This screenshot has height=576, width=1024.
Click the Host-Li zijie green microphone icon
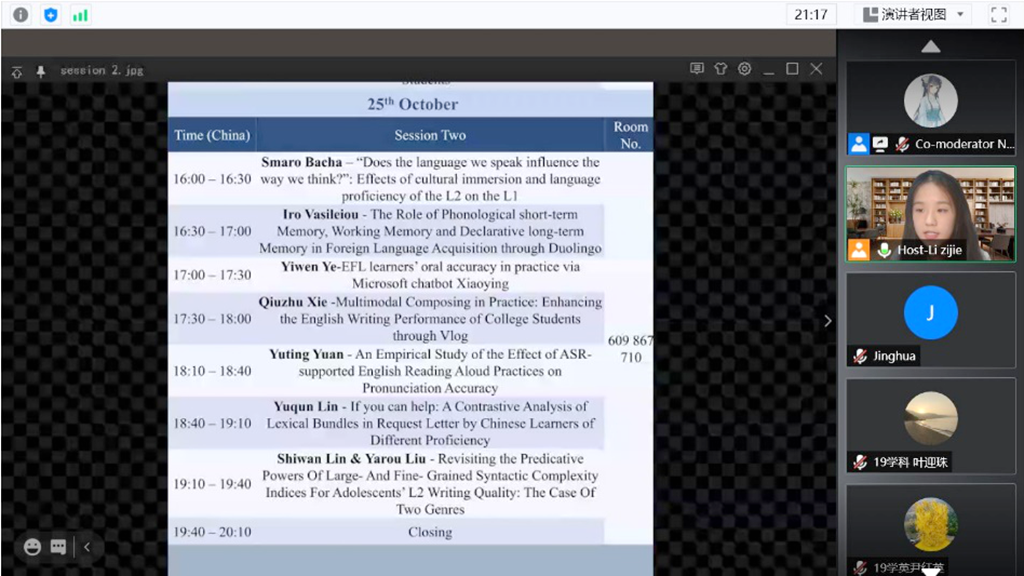coord(884,250)
